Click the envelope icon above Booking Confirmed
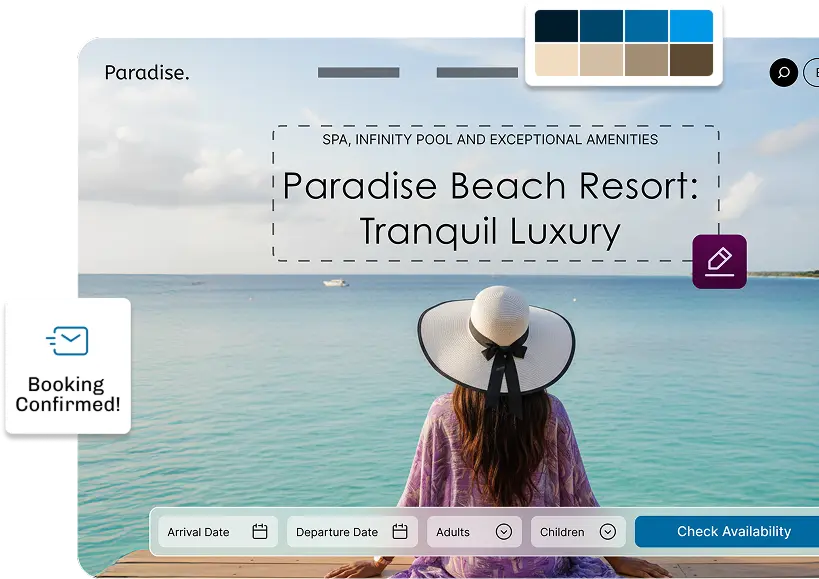819x579 pixels. click(x=68, y=341)
